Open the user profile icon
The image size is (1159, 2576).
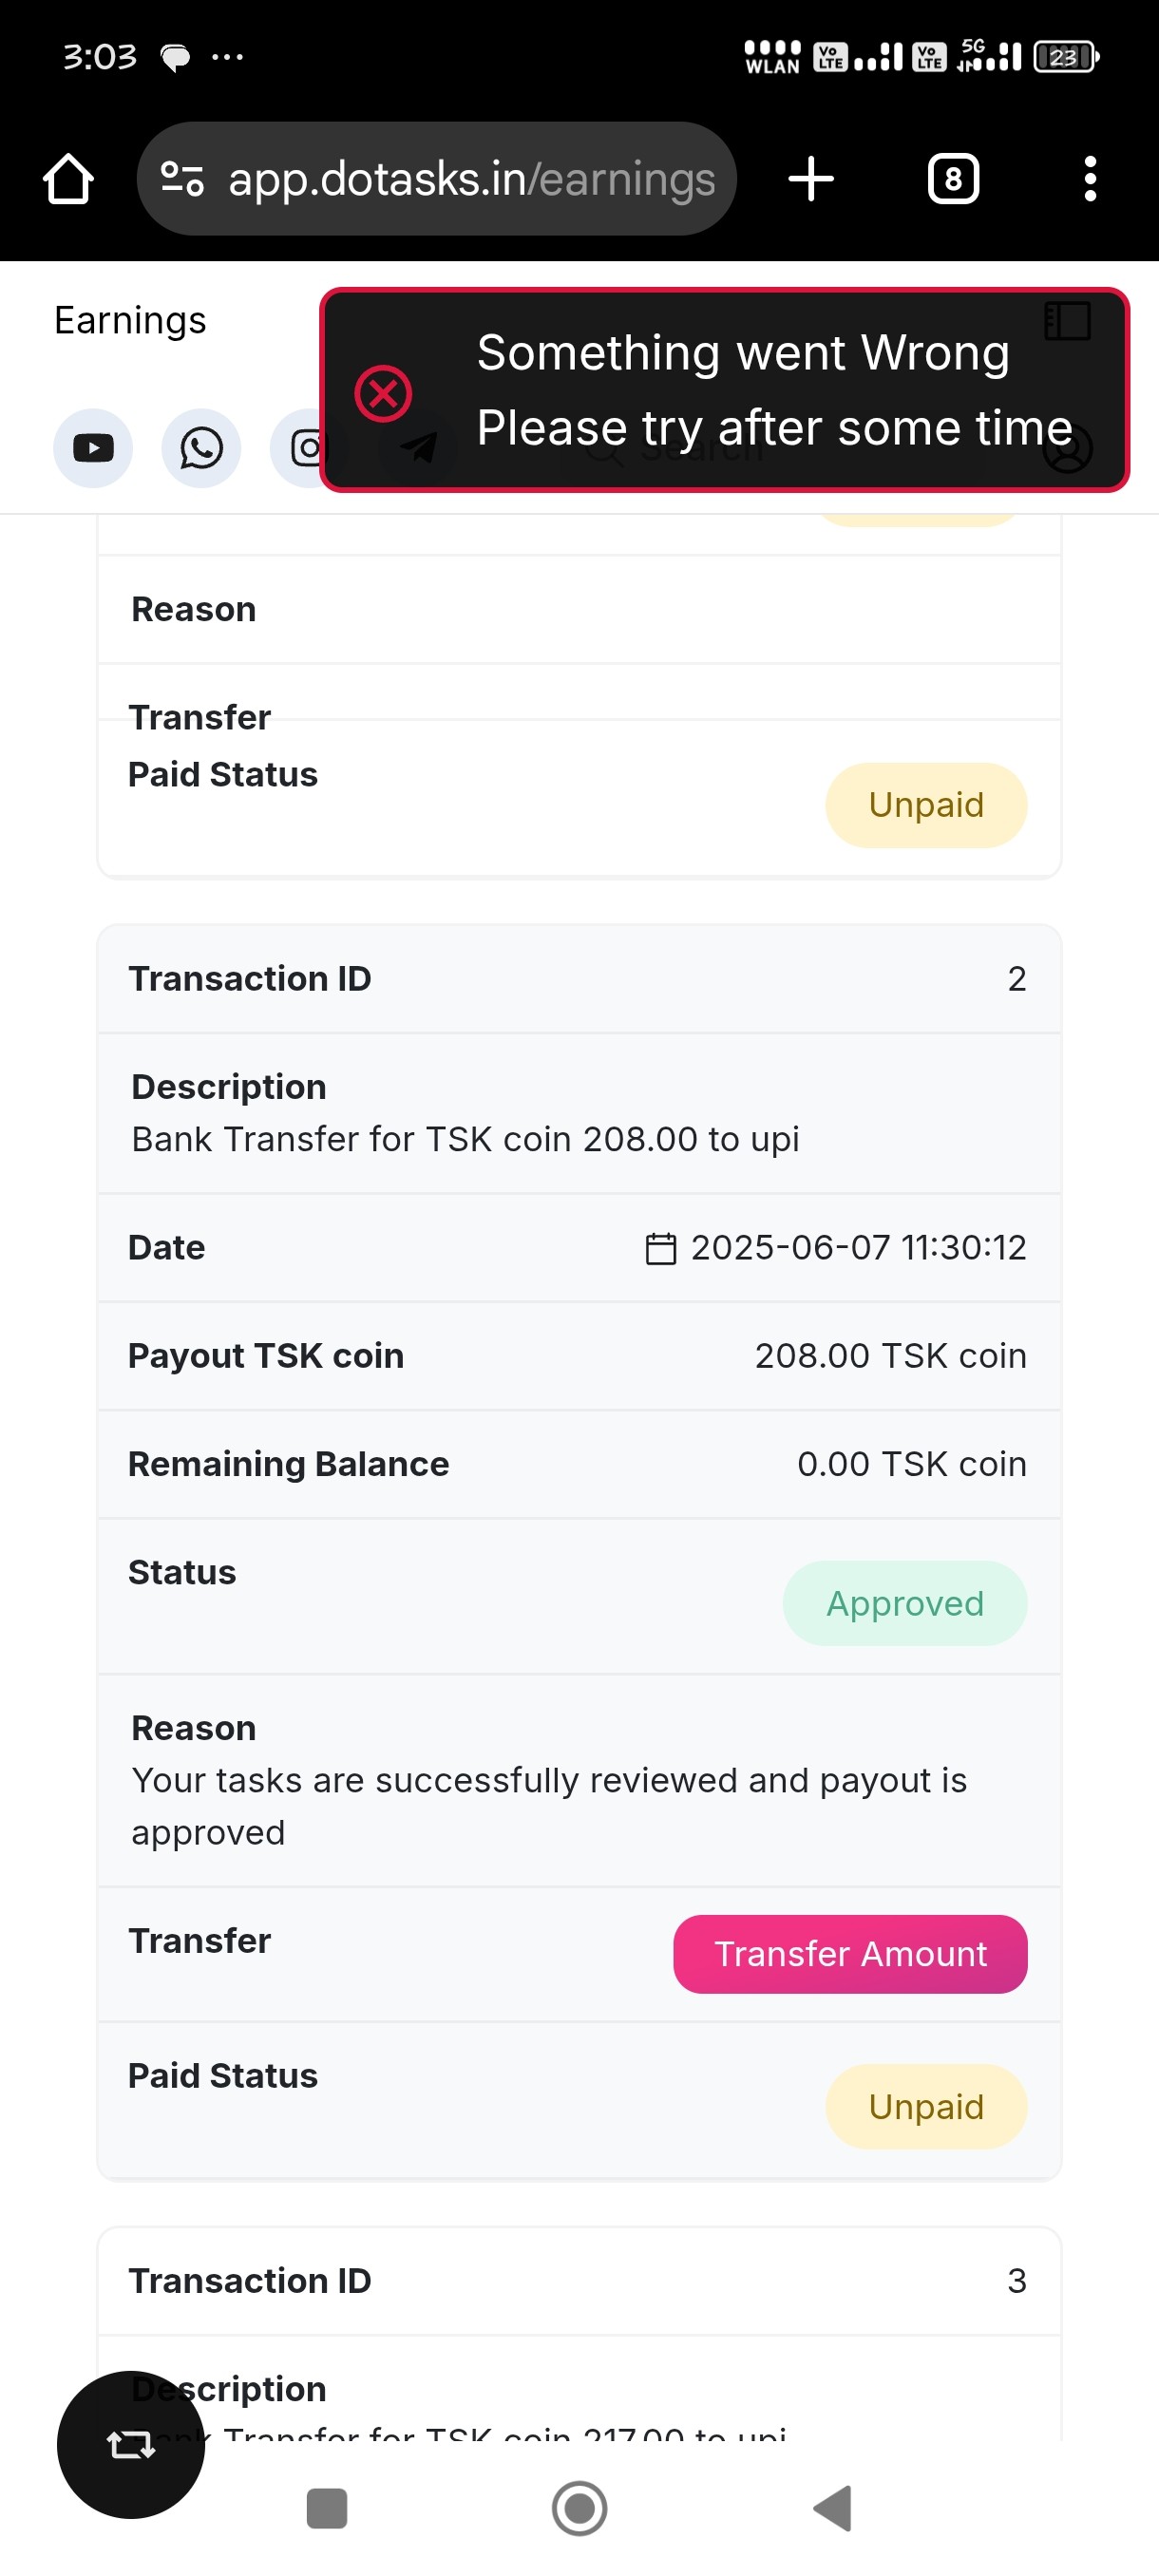(1067, 449)
